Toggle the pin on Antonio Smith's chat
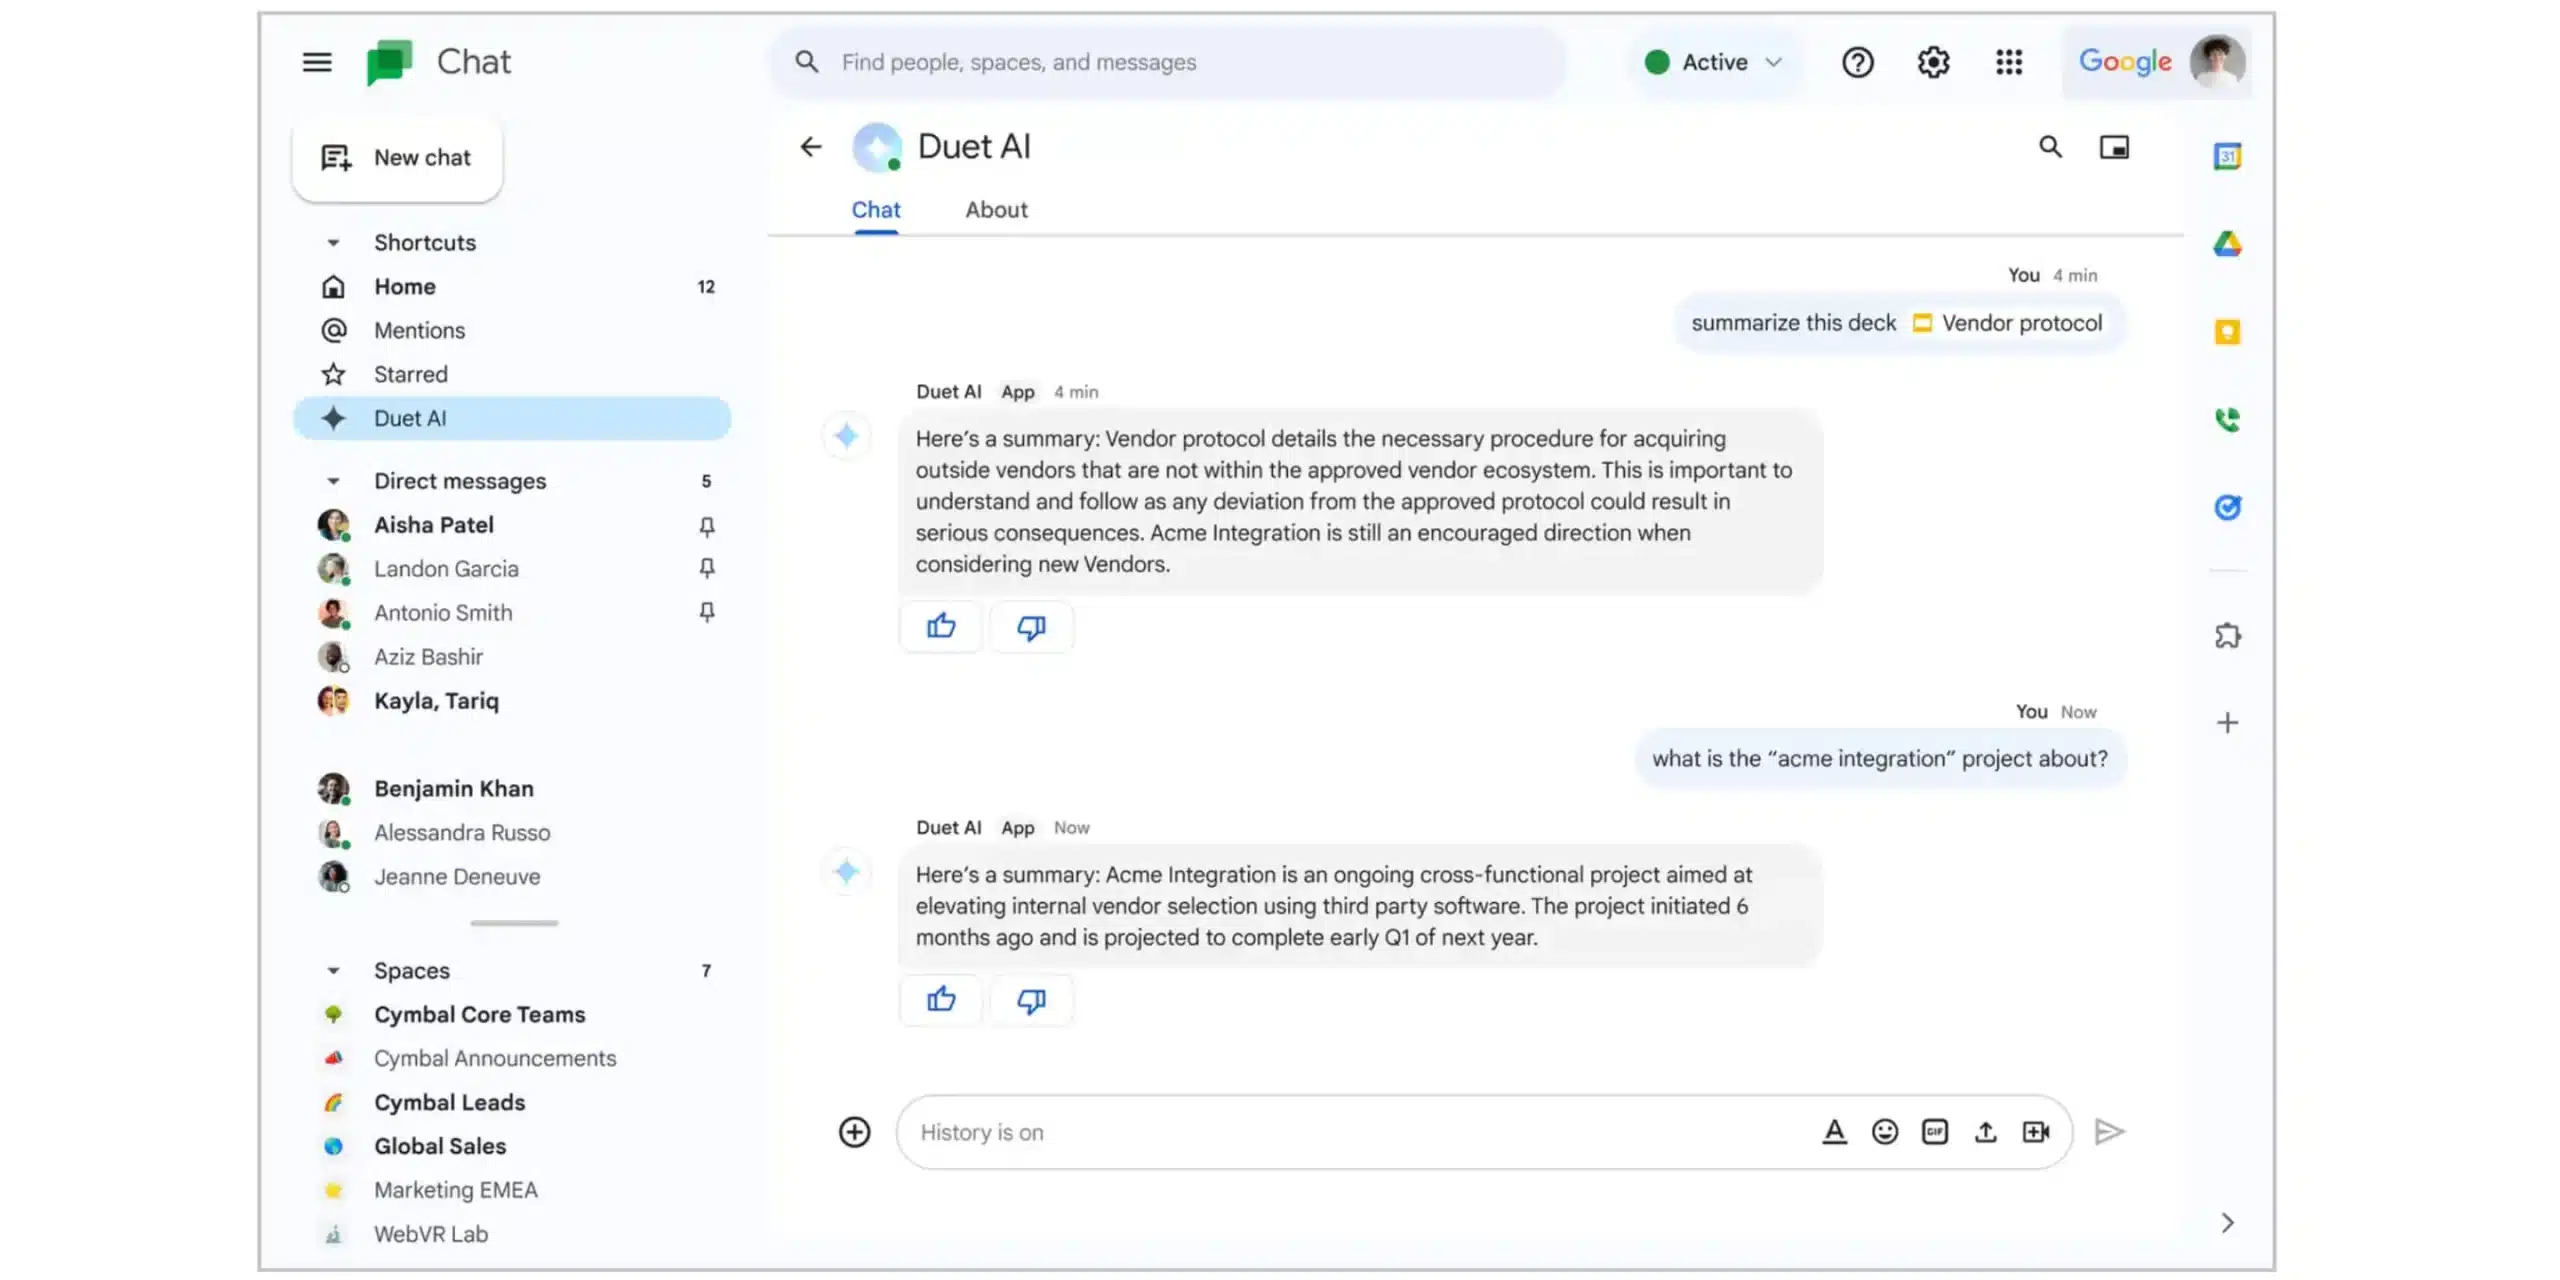The width and height of the screenshot is (2560, 1280). click(706, 612)
